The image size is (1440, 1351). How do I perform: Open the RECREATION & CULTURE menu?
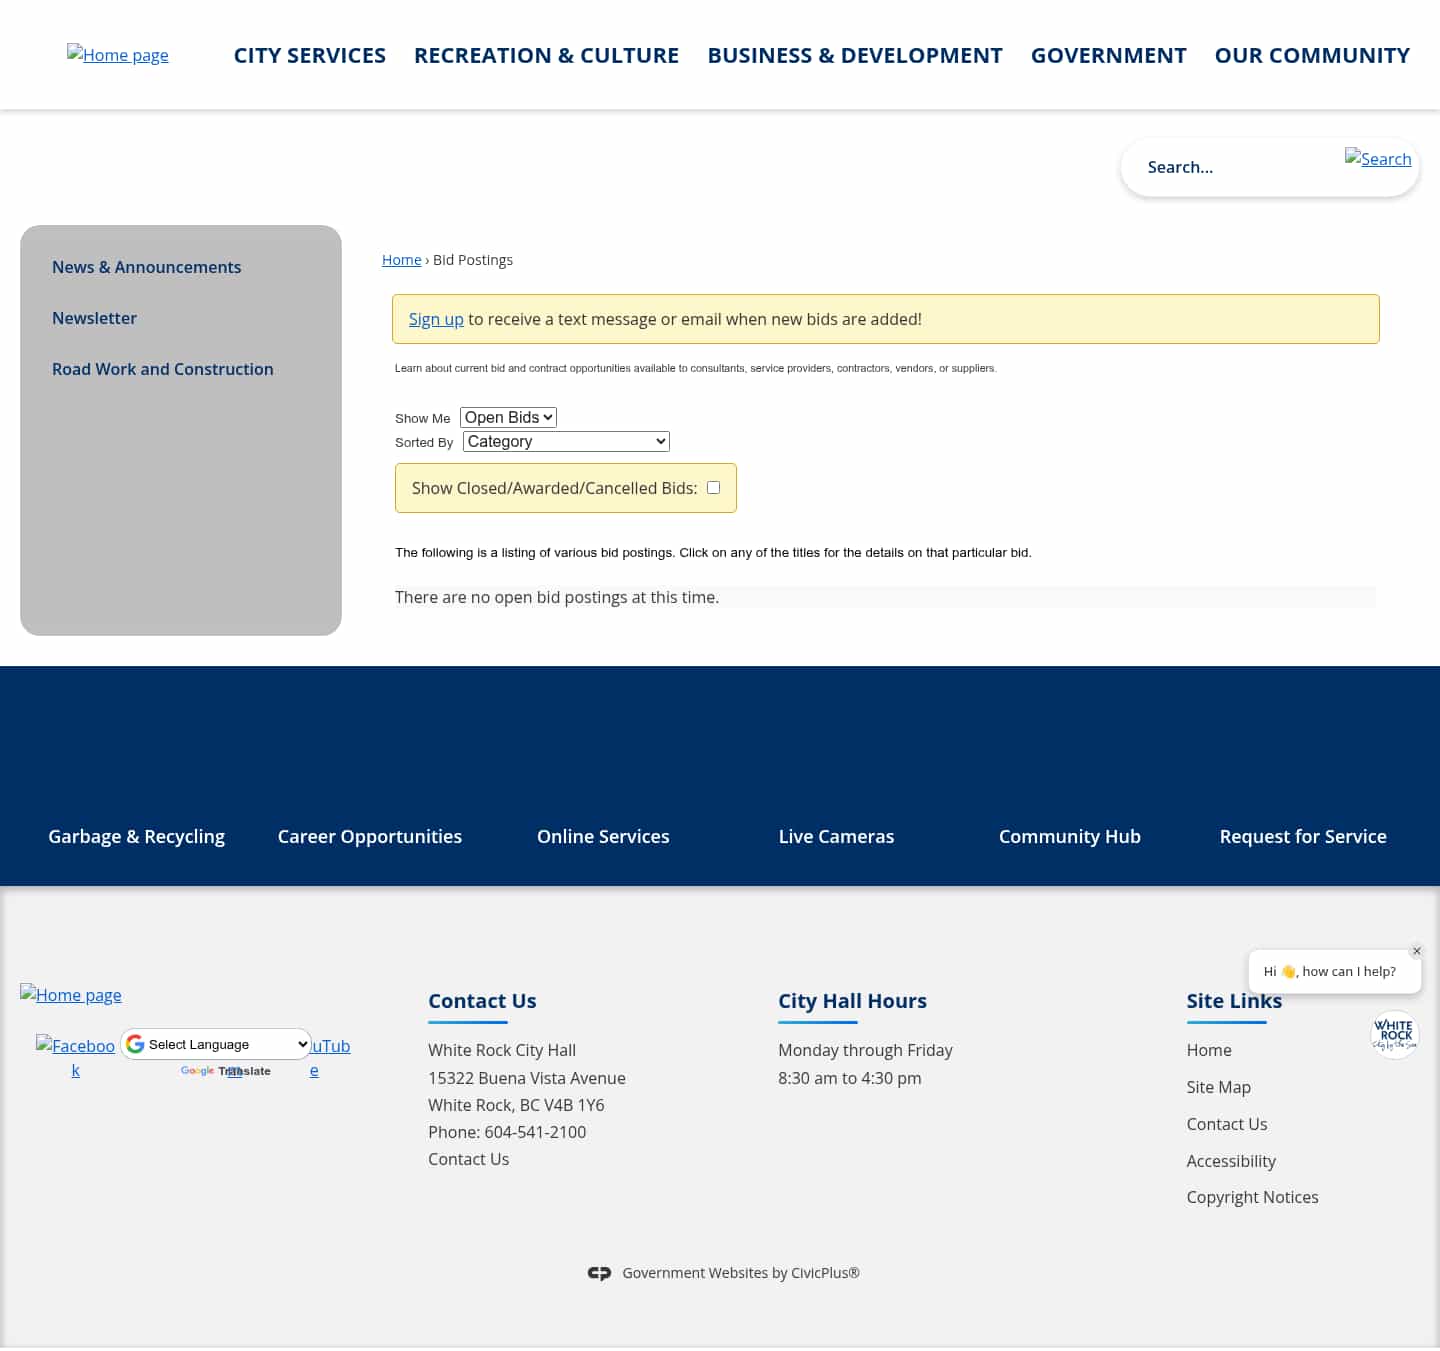point(546,55)
